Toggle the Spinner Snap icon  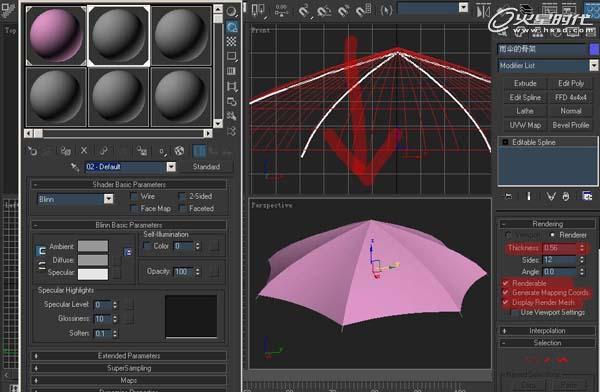pyautogui.click(x=362, y=11)
